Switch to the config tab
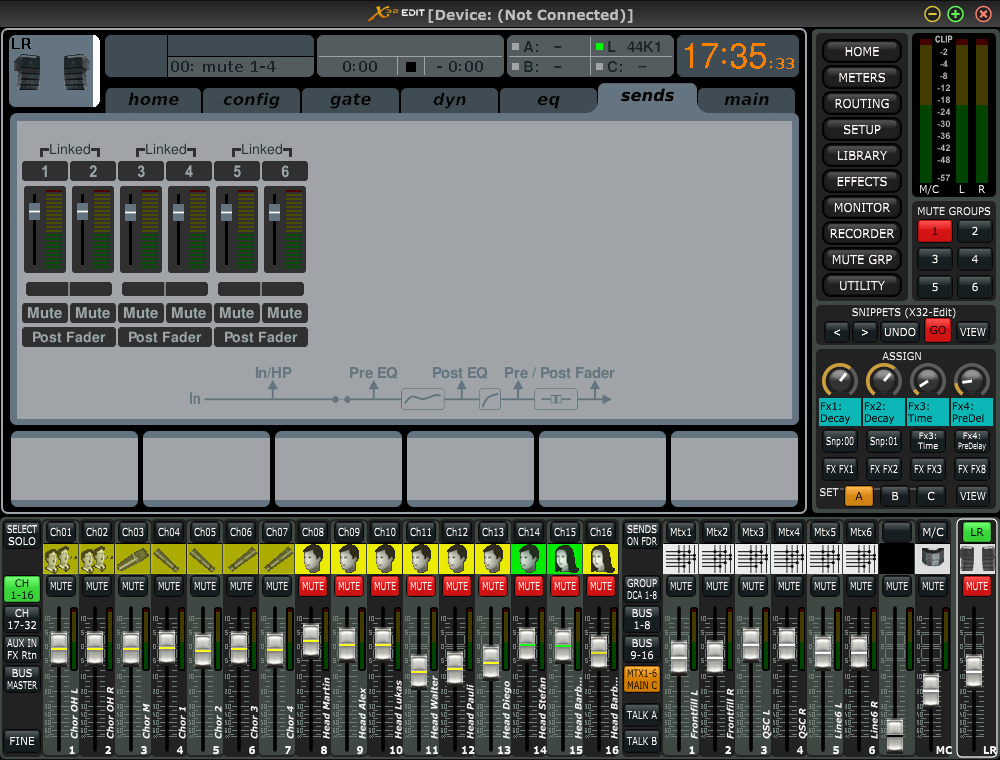 tap(251, 99)
